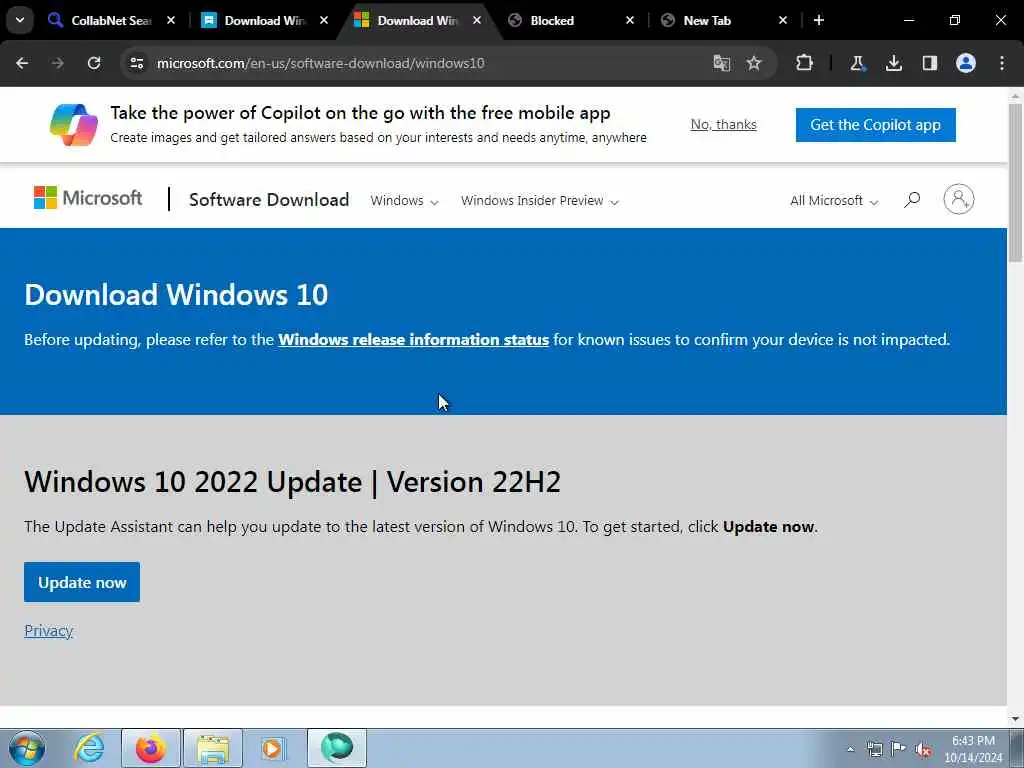Expand the Windows Insider Preview menu

(539, 200)
